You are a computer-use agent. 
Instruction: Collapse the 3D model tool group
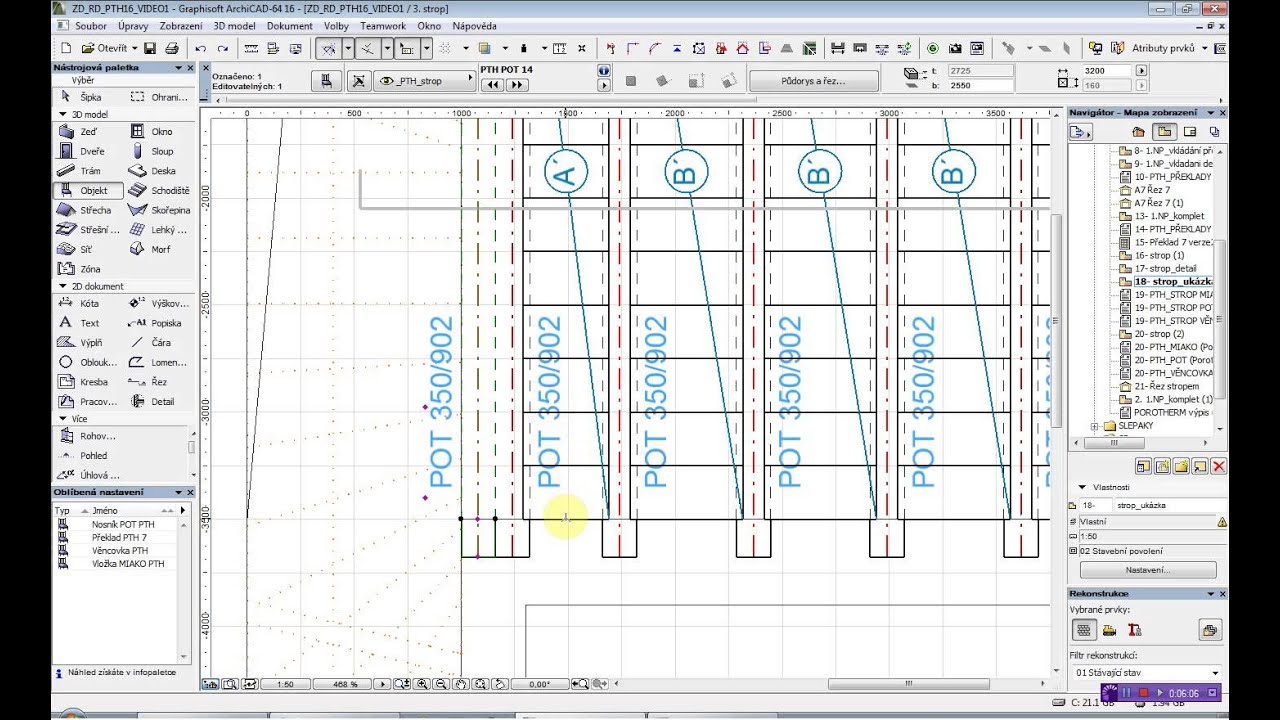click(x=62, y=114)
